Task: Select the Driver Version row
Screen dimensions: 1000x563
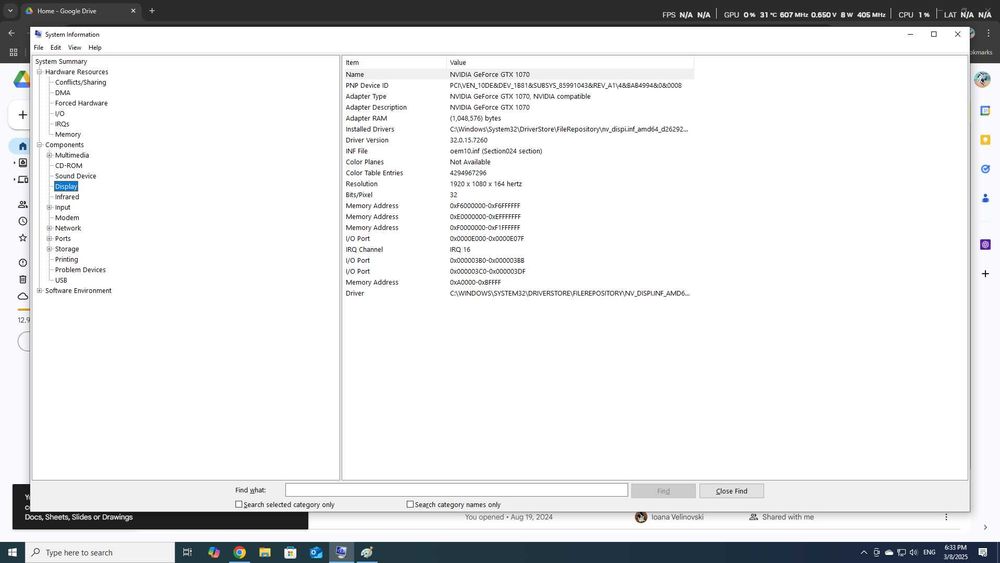Action: pyautogui.click(x=518, y=140)
